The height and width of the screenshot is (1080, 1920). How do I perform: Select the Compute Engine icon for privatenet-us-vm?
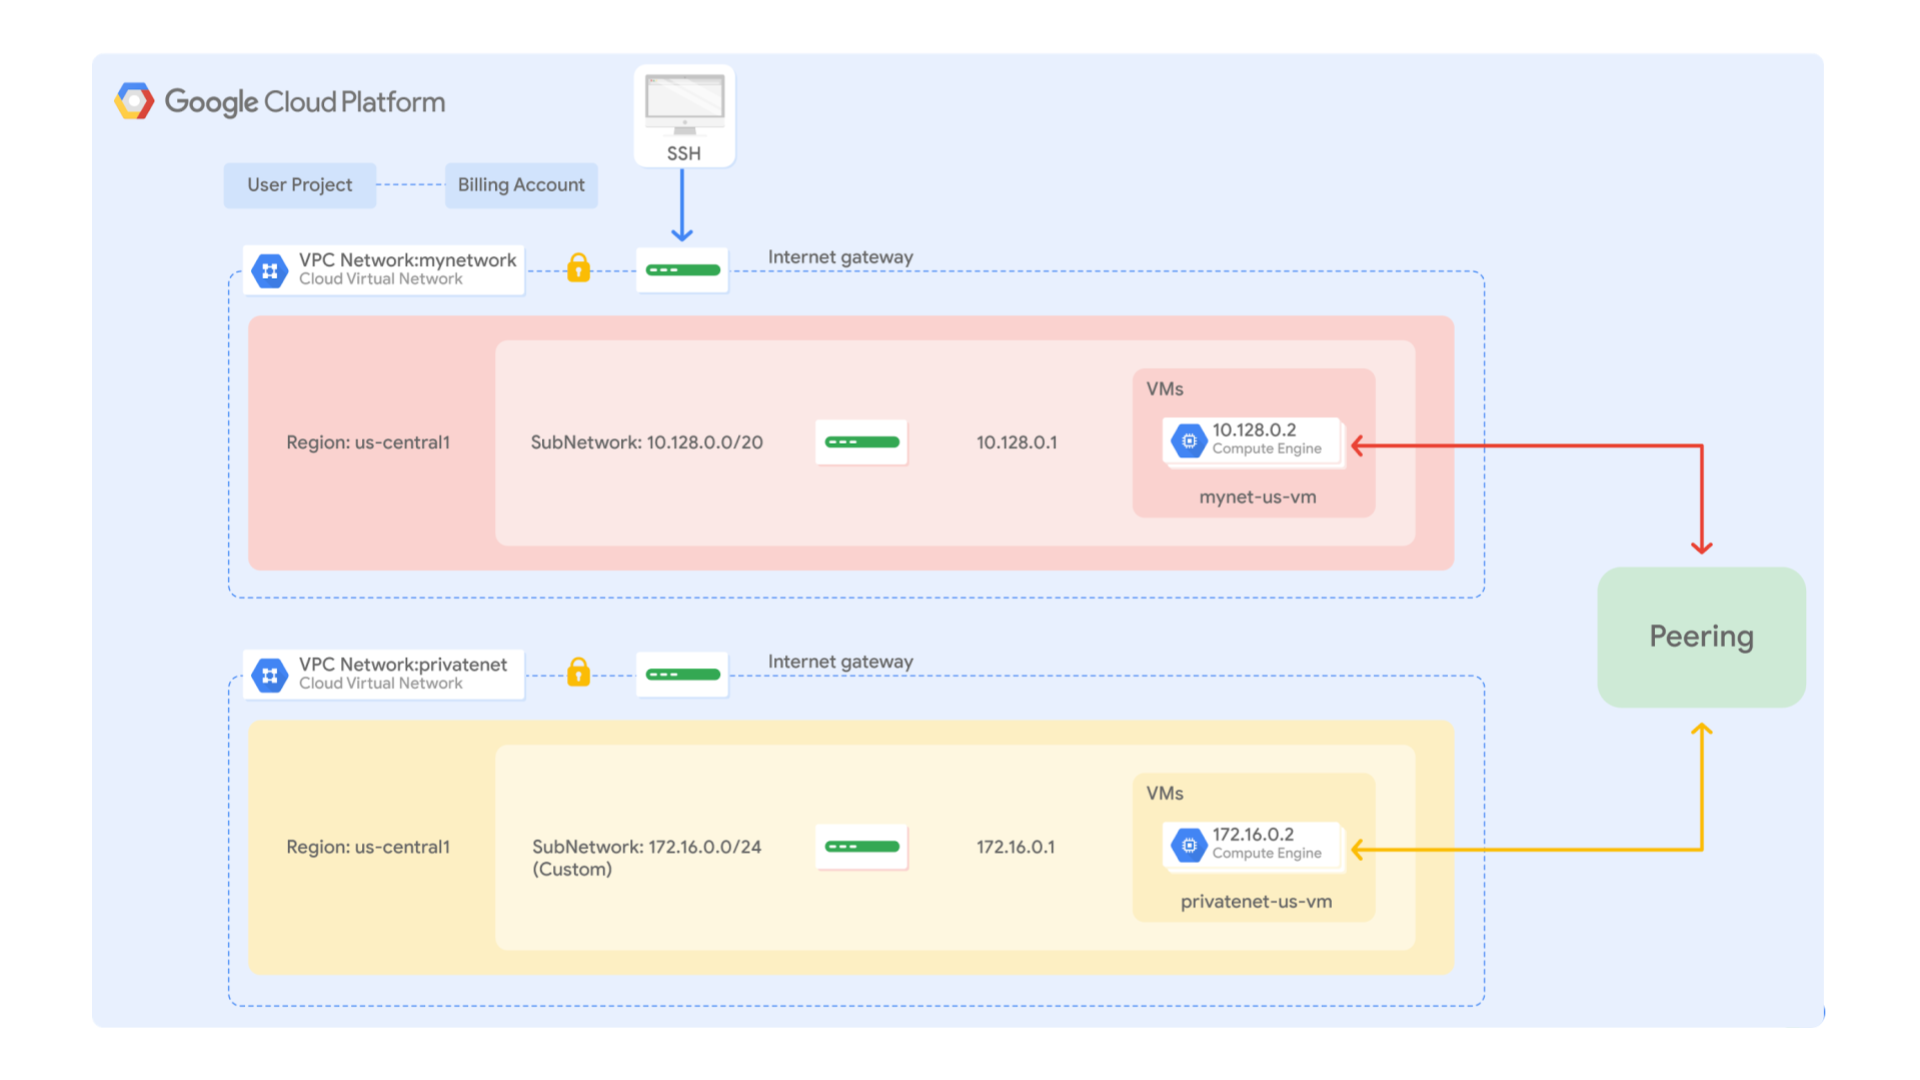click(x=1188, y=845)
